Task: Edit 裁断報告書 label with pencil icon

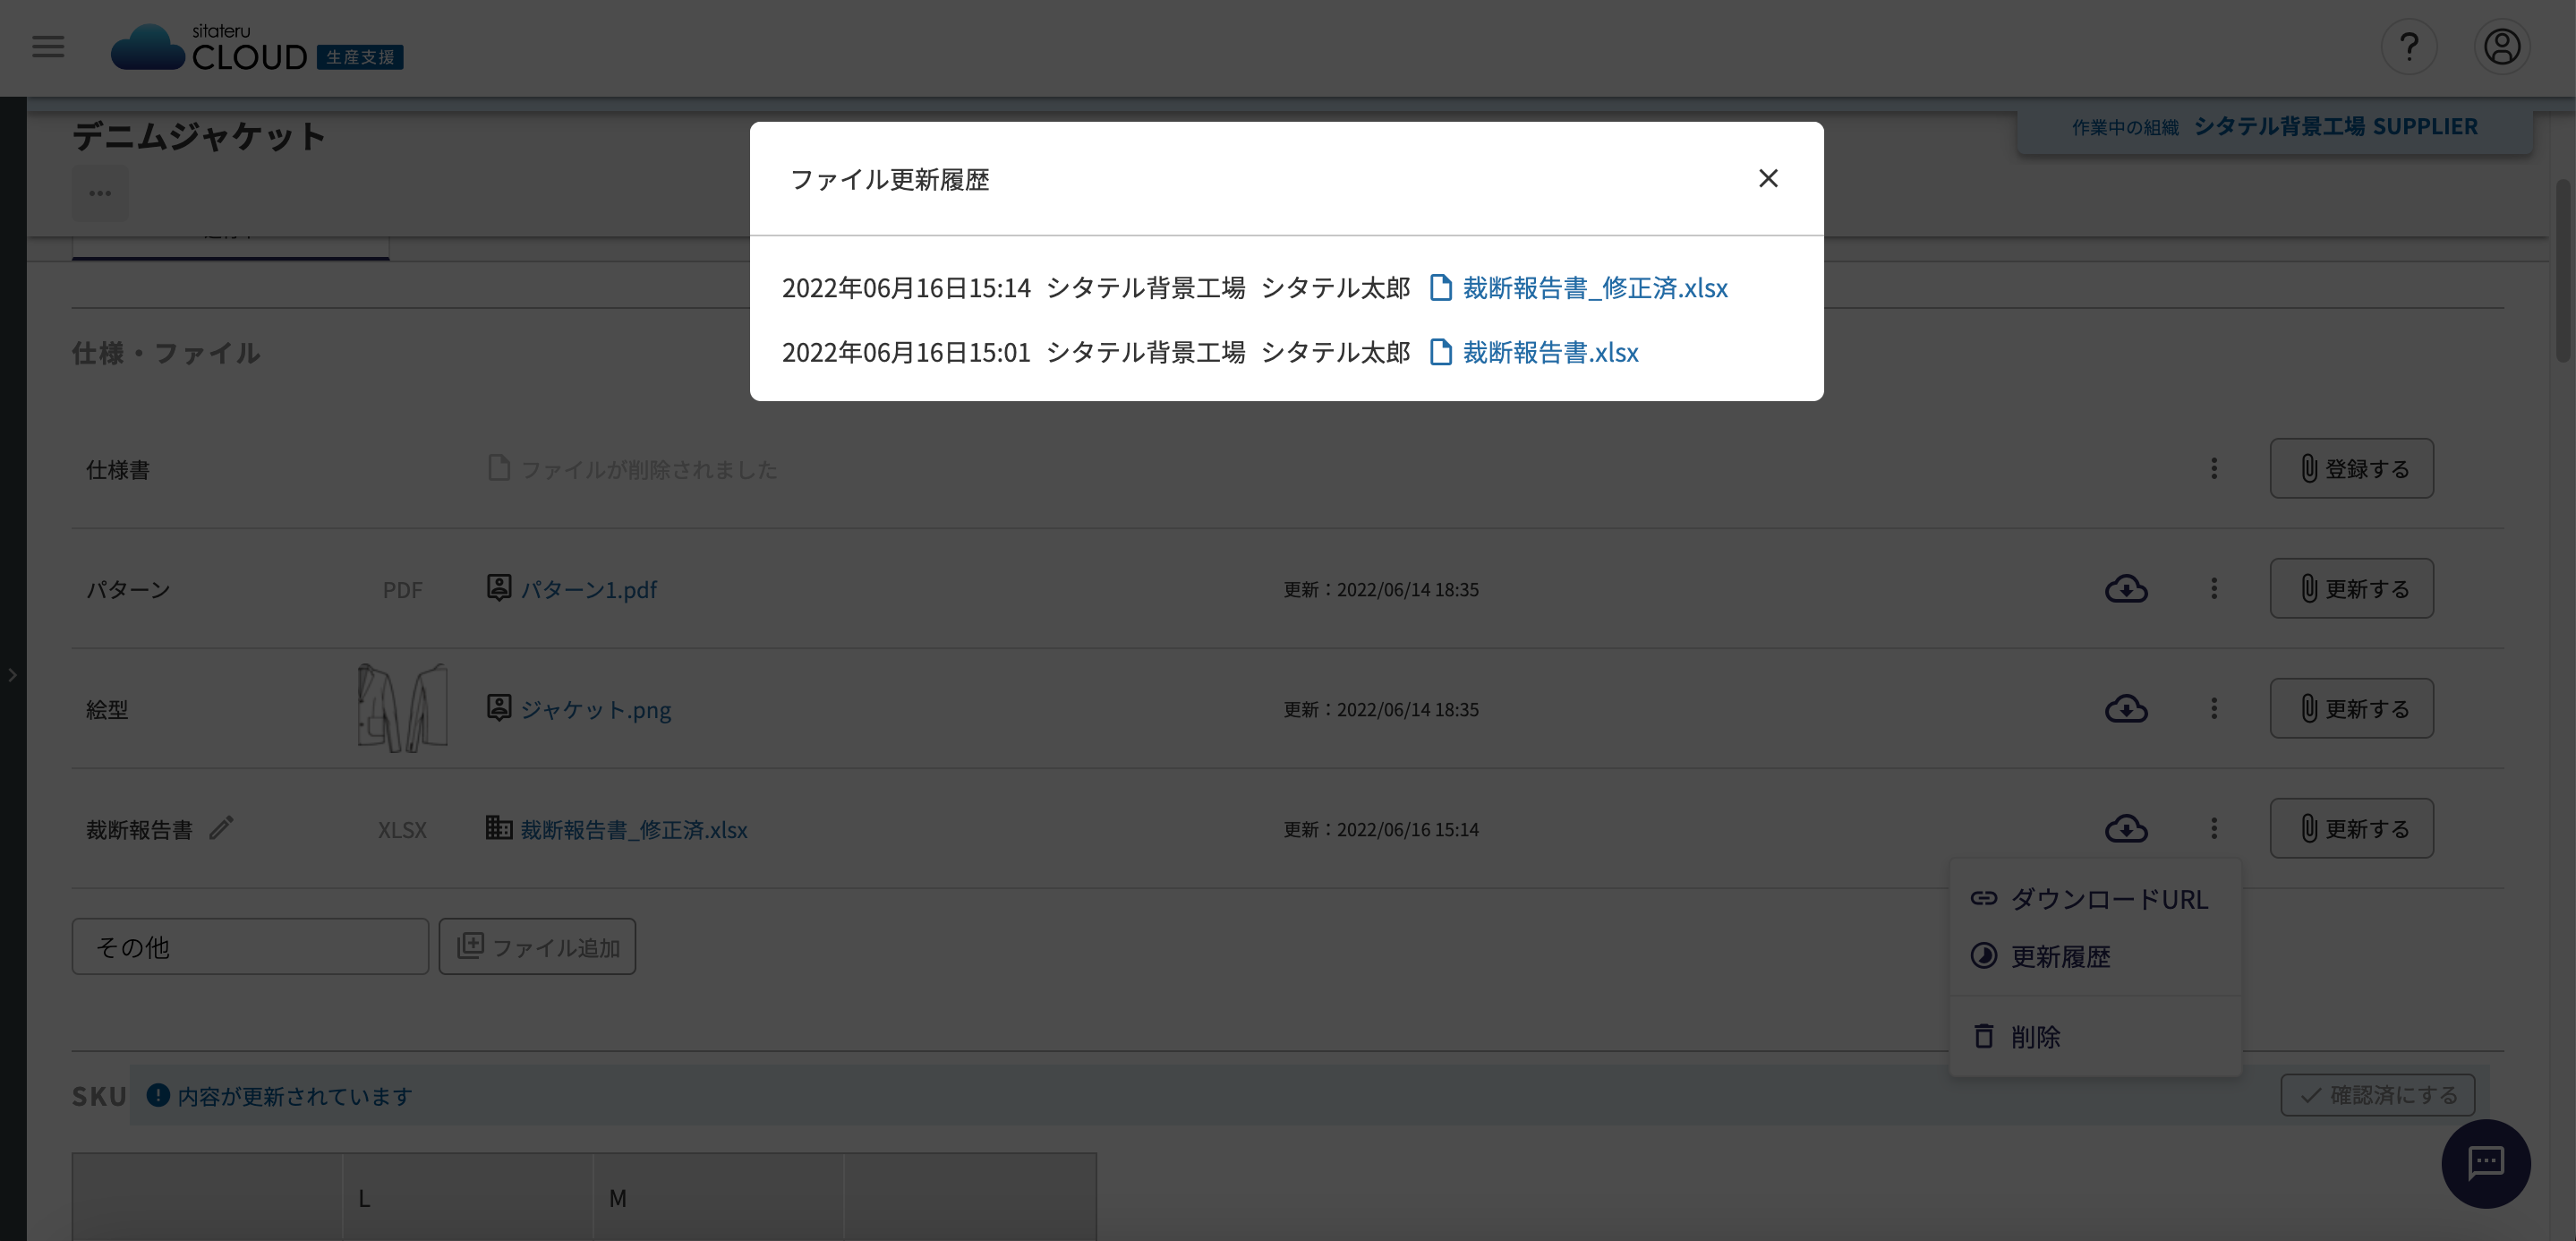Action: click(x=221, y=828)
